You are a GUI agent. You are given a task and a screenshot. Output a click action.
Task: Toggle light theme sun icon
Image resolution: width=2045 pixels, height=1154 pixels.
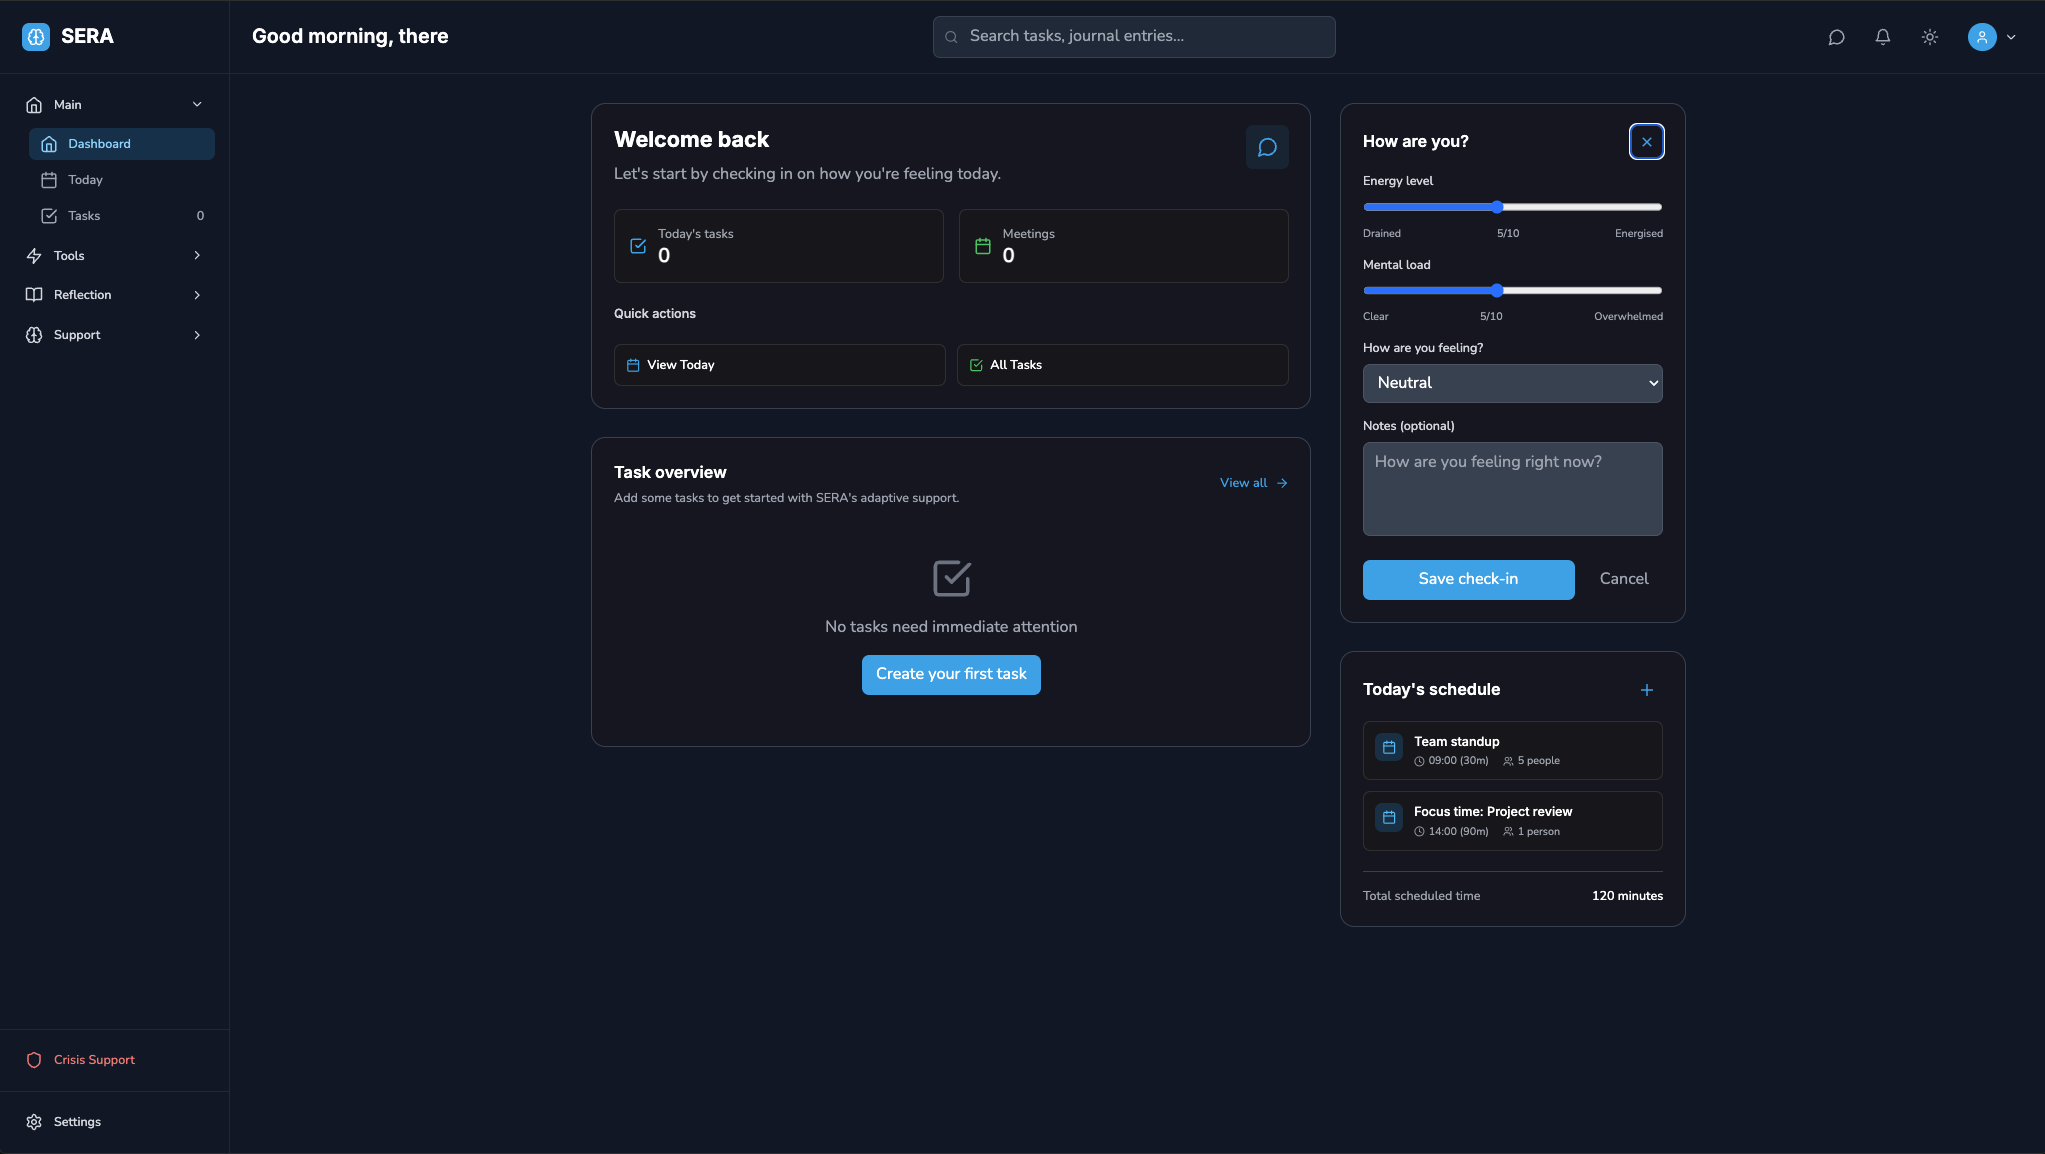click(x=1930, y=37)
